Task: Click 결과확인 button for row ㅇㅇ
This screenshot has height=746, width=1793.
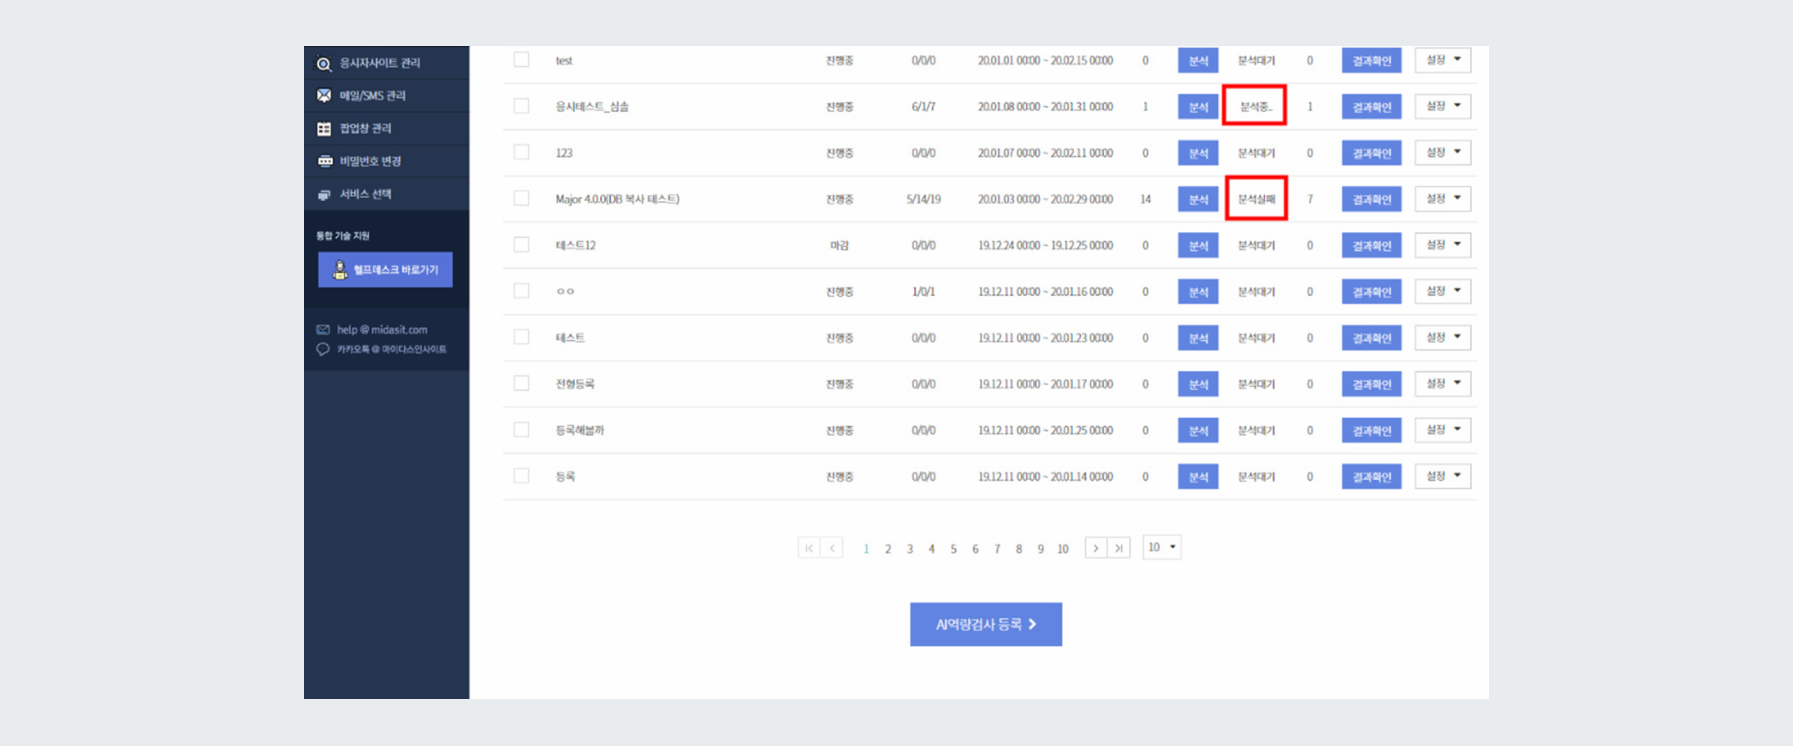Action: point(1371,292)
